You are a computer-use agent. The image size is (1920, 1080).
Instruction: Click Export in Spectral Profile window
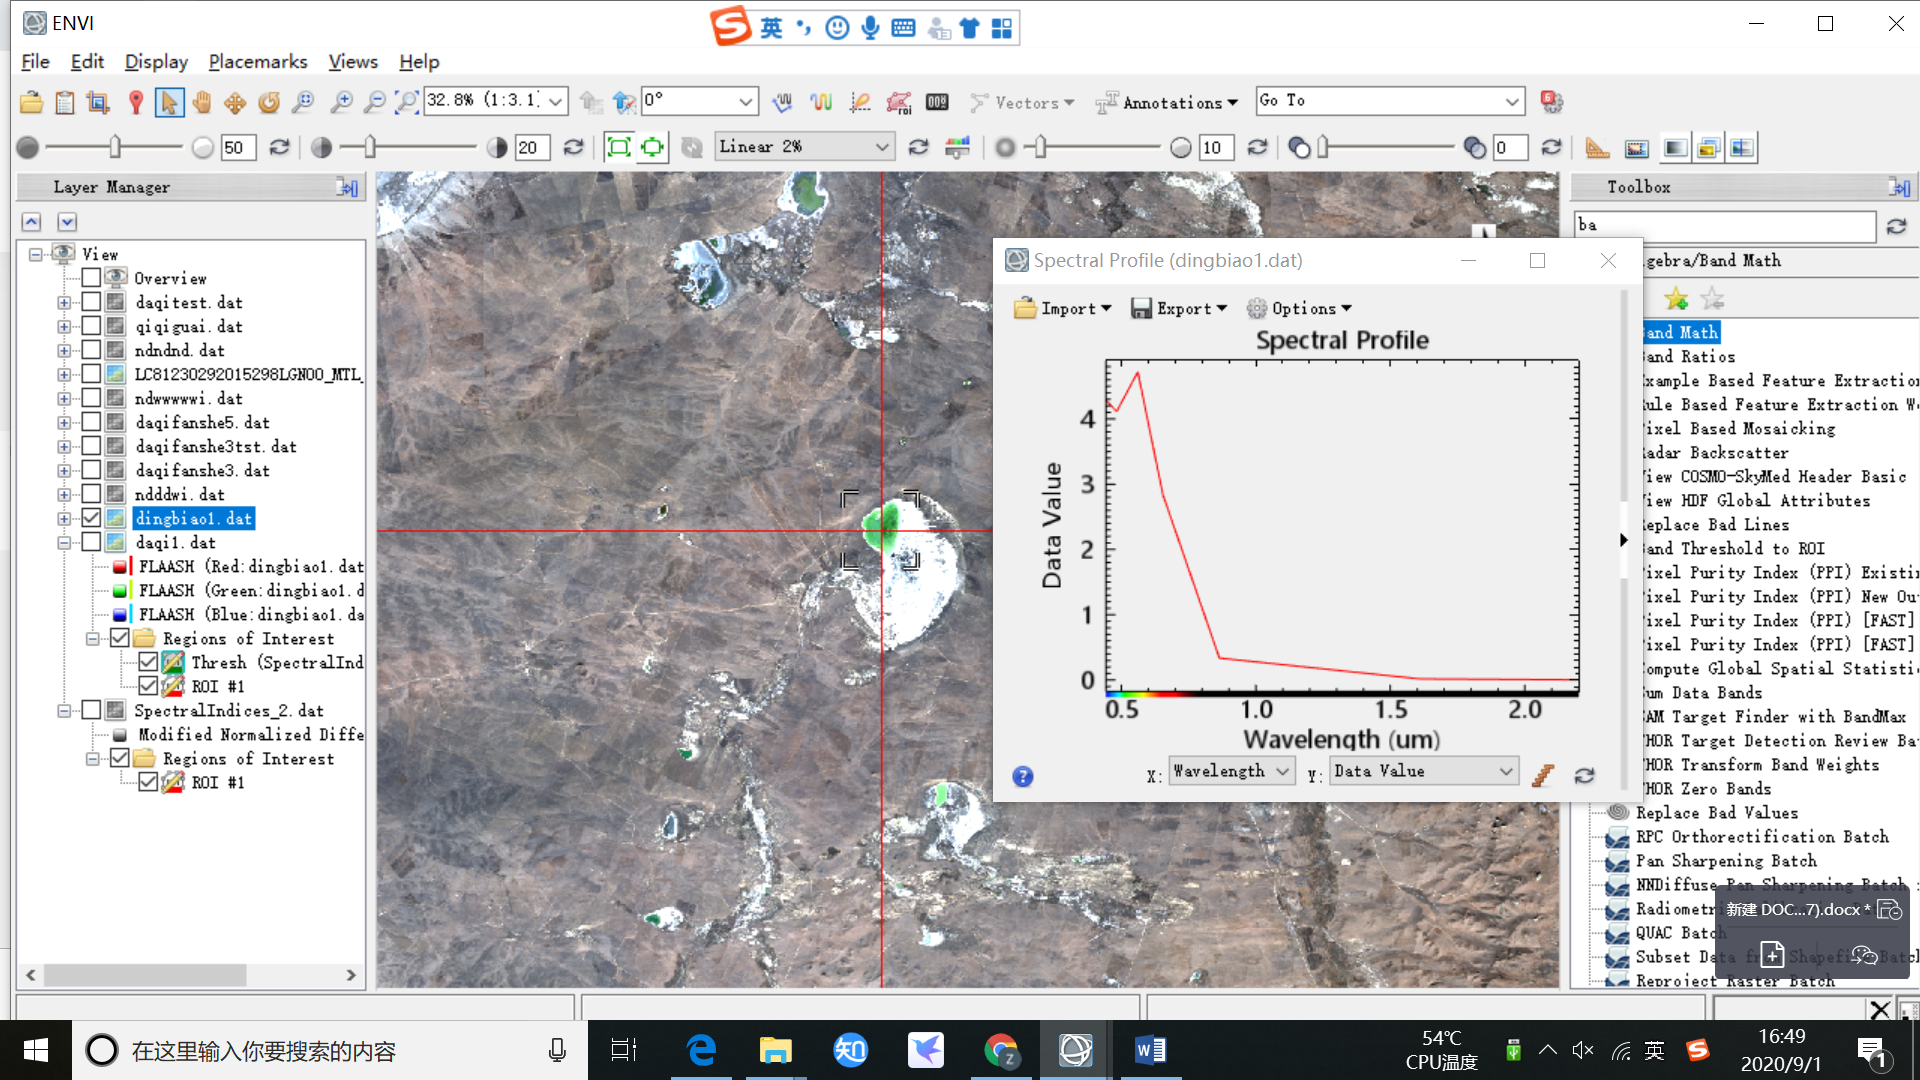(1178, 309)
